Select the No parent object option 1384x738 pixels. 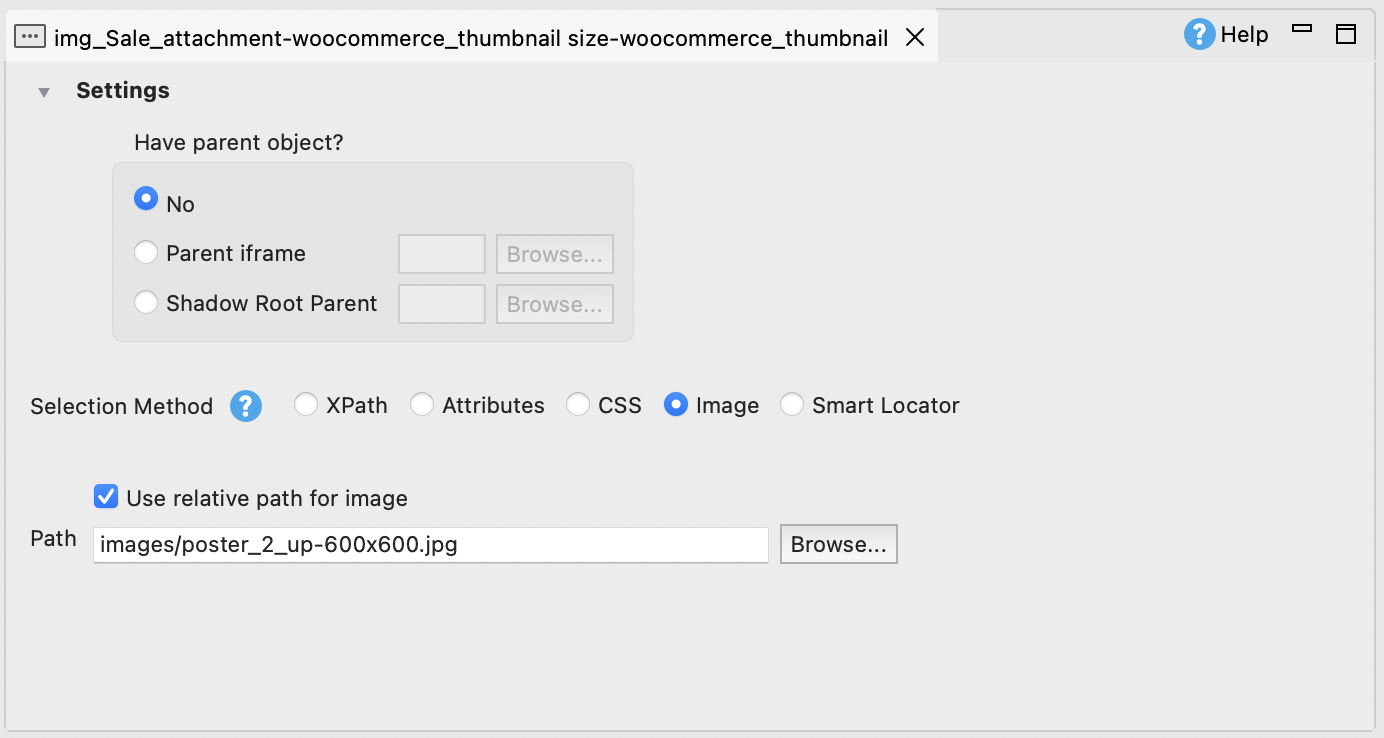pos(146,199)
